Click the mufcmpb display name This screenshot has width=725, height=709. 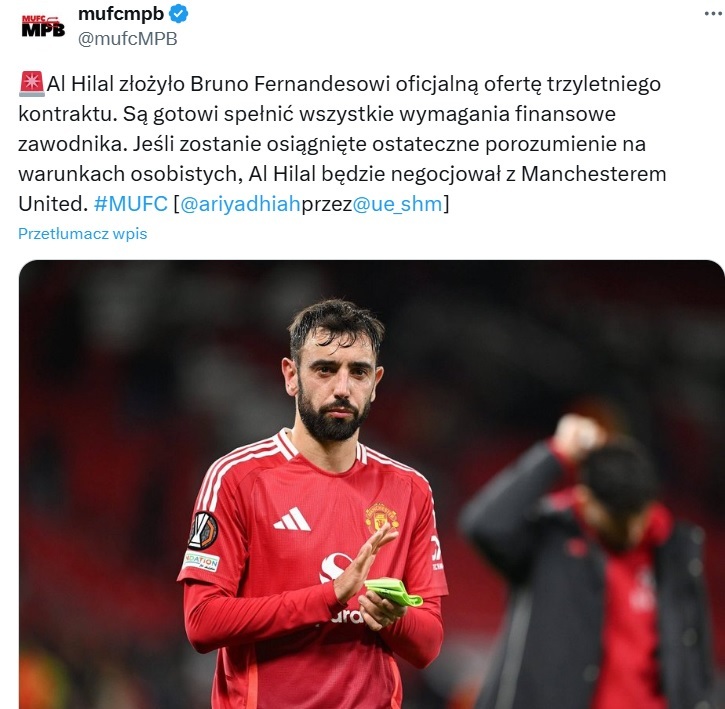coord(121,14)
